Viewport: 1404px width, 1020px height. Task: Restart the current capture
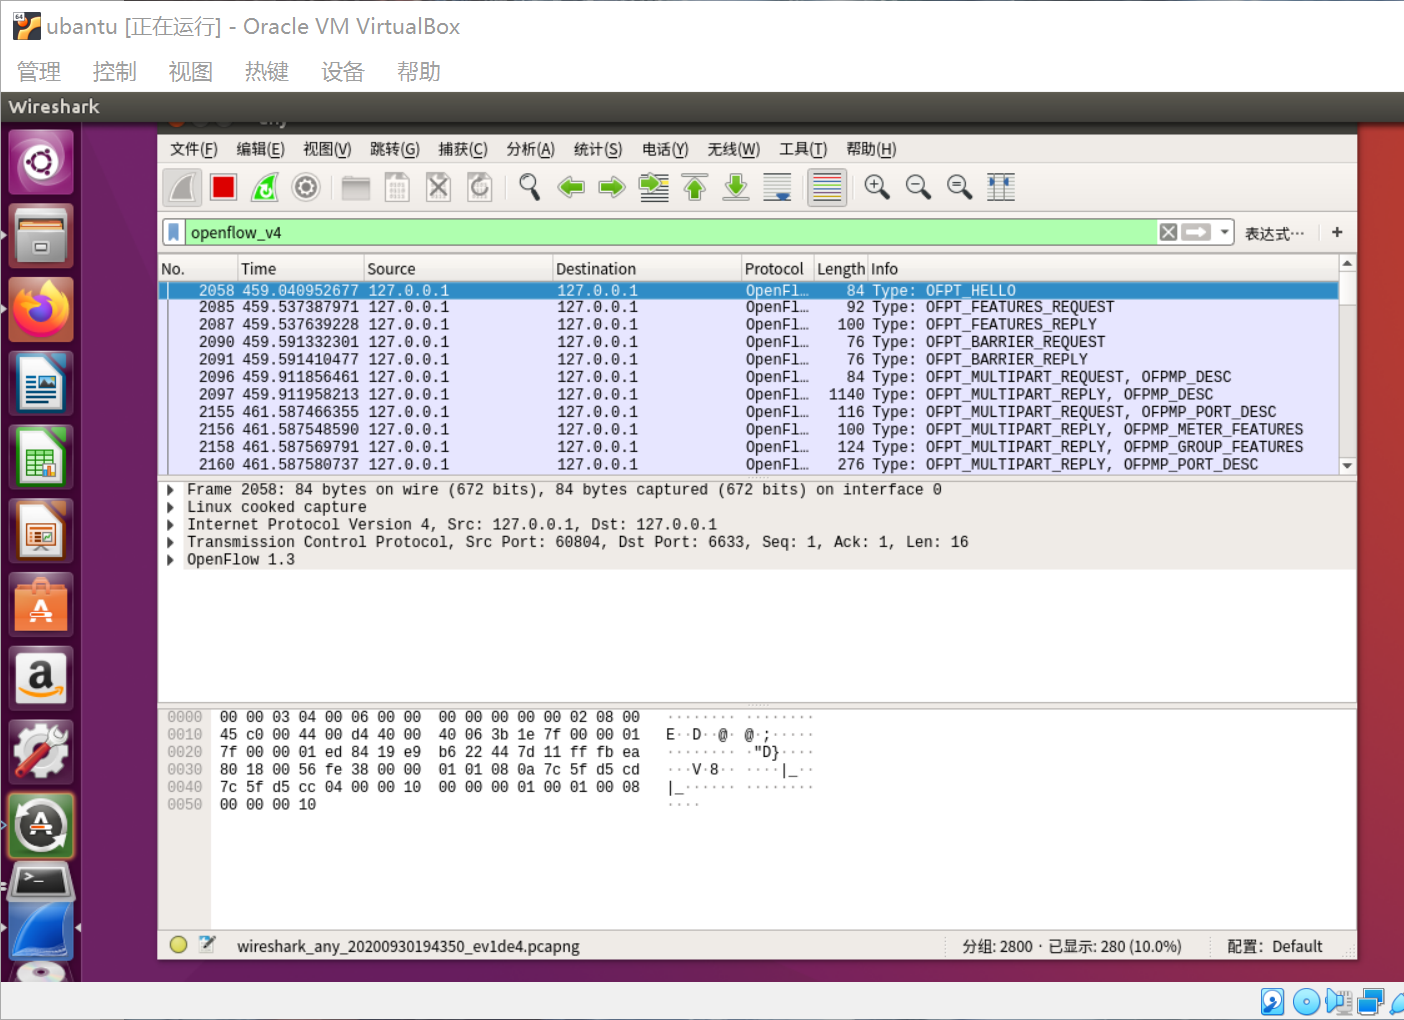[265, 187]
